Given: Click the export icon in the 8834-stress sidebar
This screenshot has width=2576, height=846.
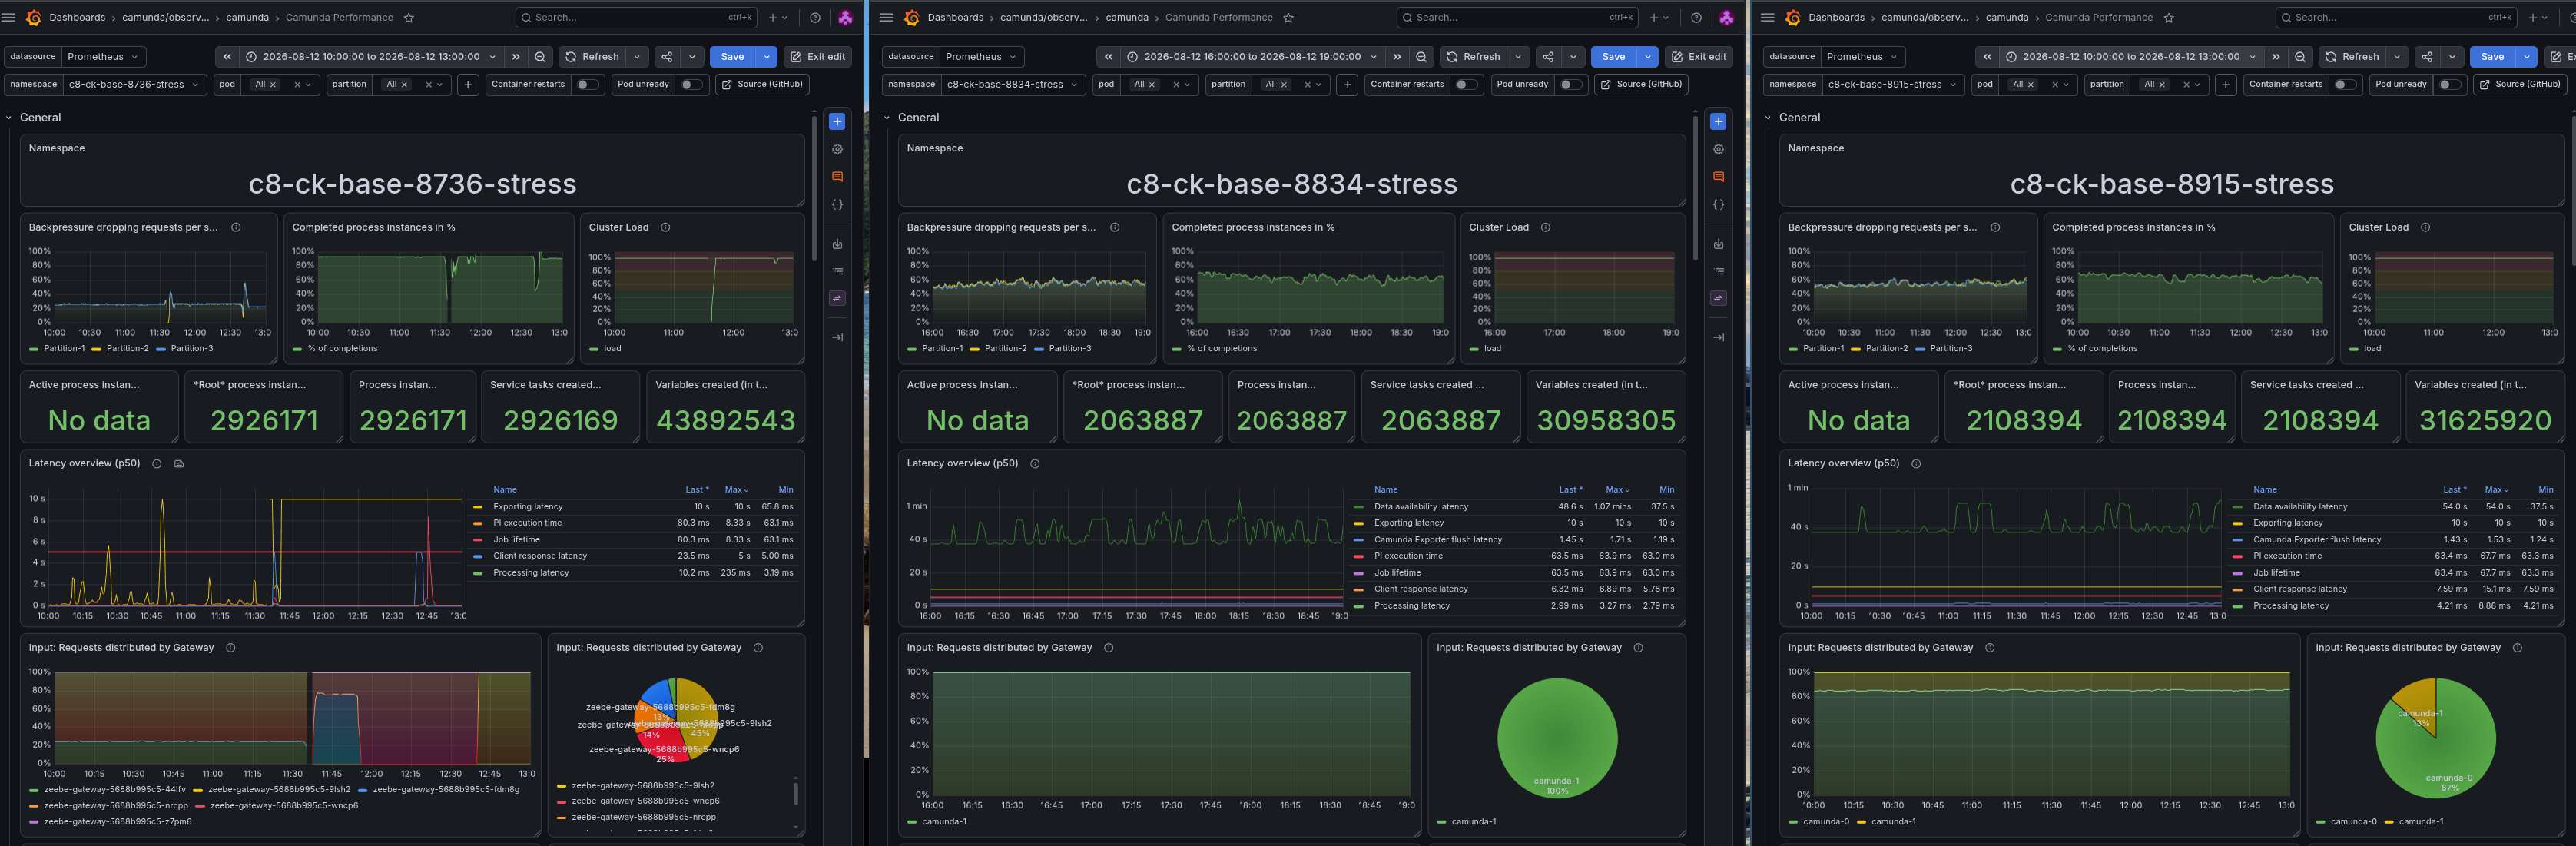Looking at the screenshot, I should click(x=1718, y=244).
